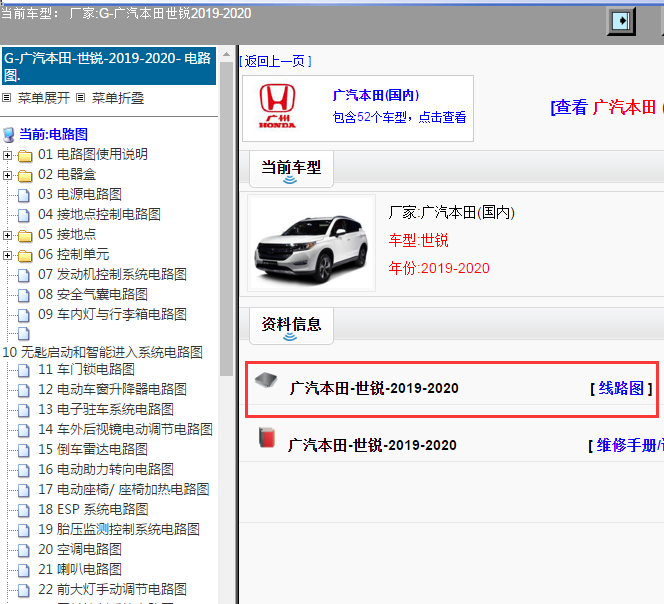Click page icon of 13 电子驻车系统电路图
The height and width of the screenshot is (604, 664).
pyautogui.click(x=24, y=410)
